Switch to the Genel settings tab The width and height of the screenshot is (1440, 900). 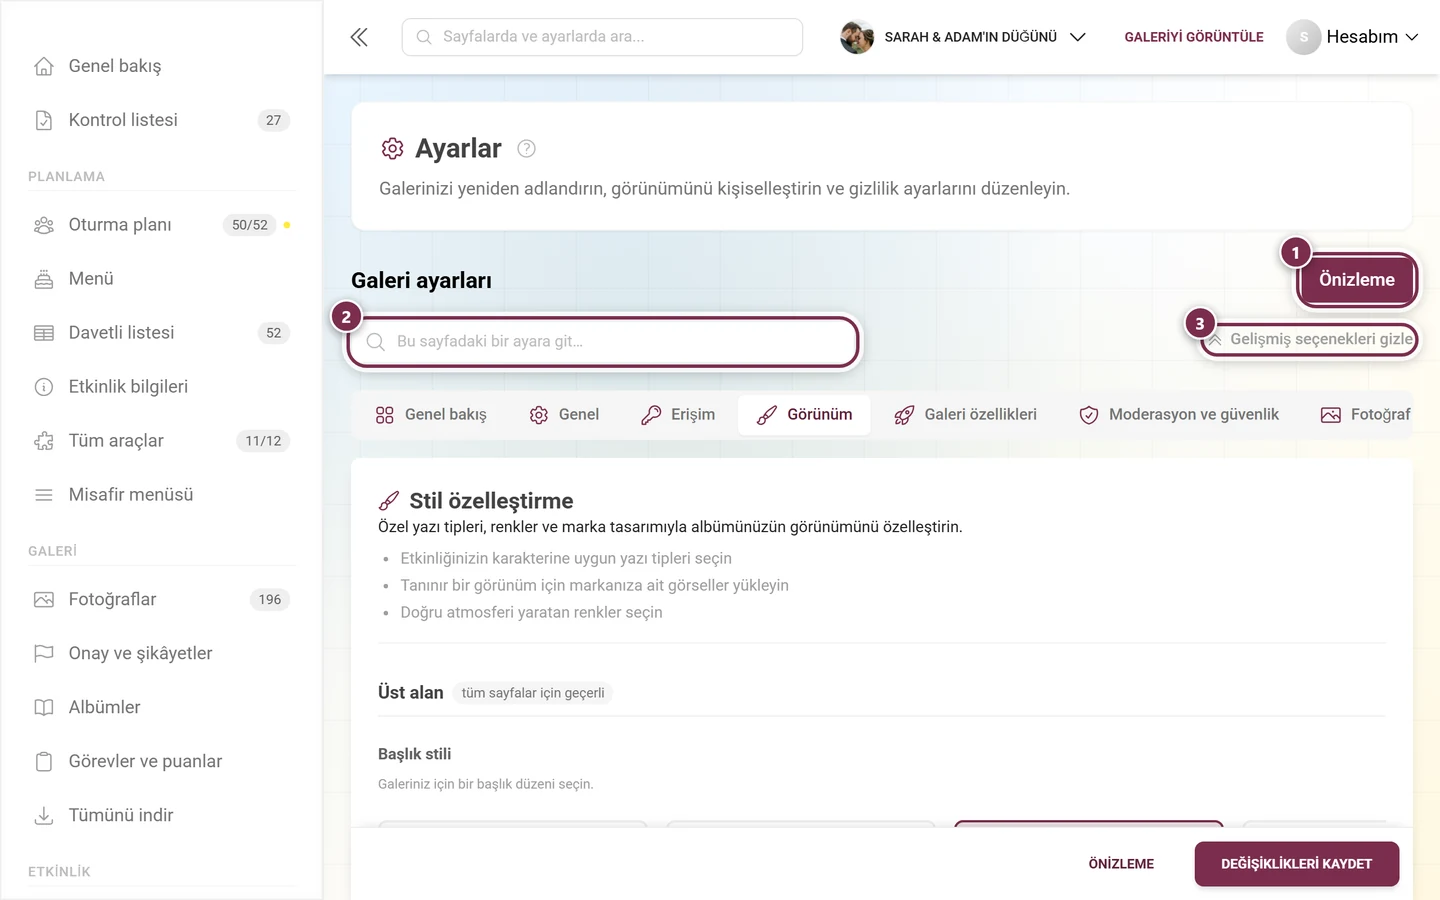coord(564,415)
